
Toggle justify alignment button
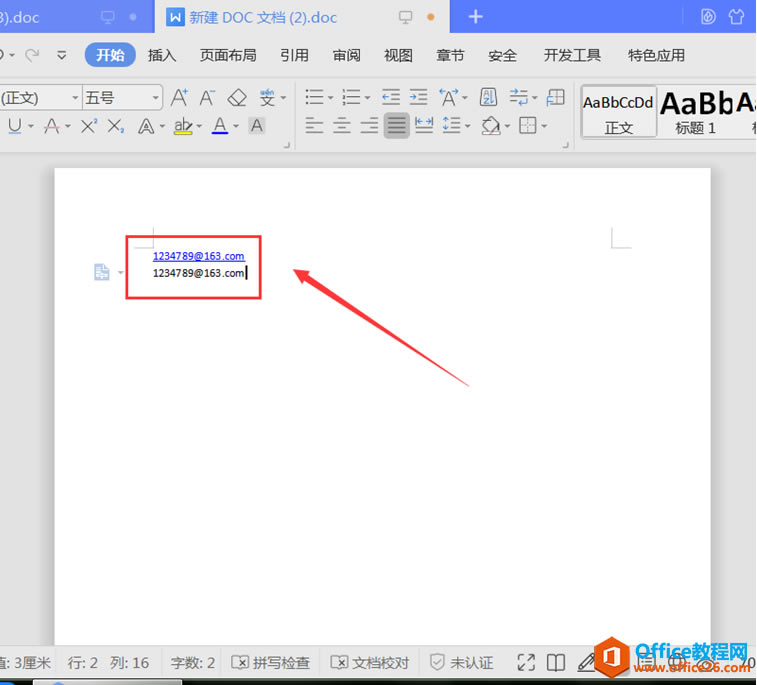[x=396, y=126]
